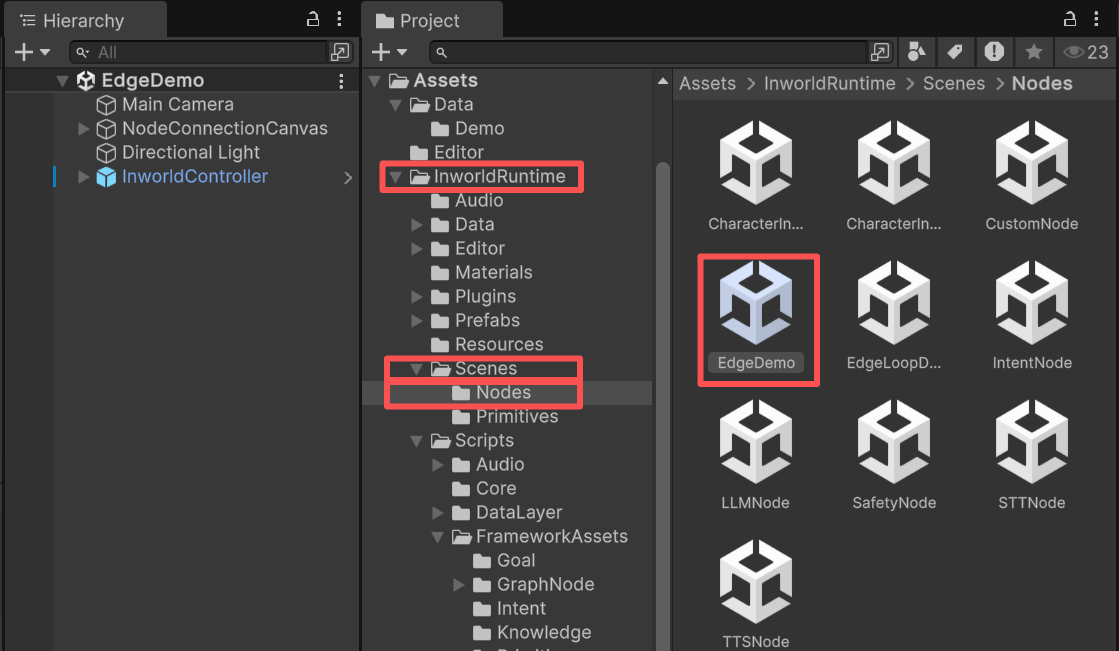Click the Search by Log Type icon

994,52
